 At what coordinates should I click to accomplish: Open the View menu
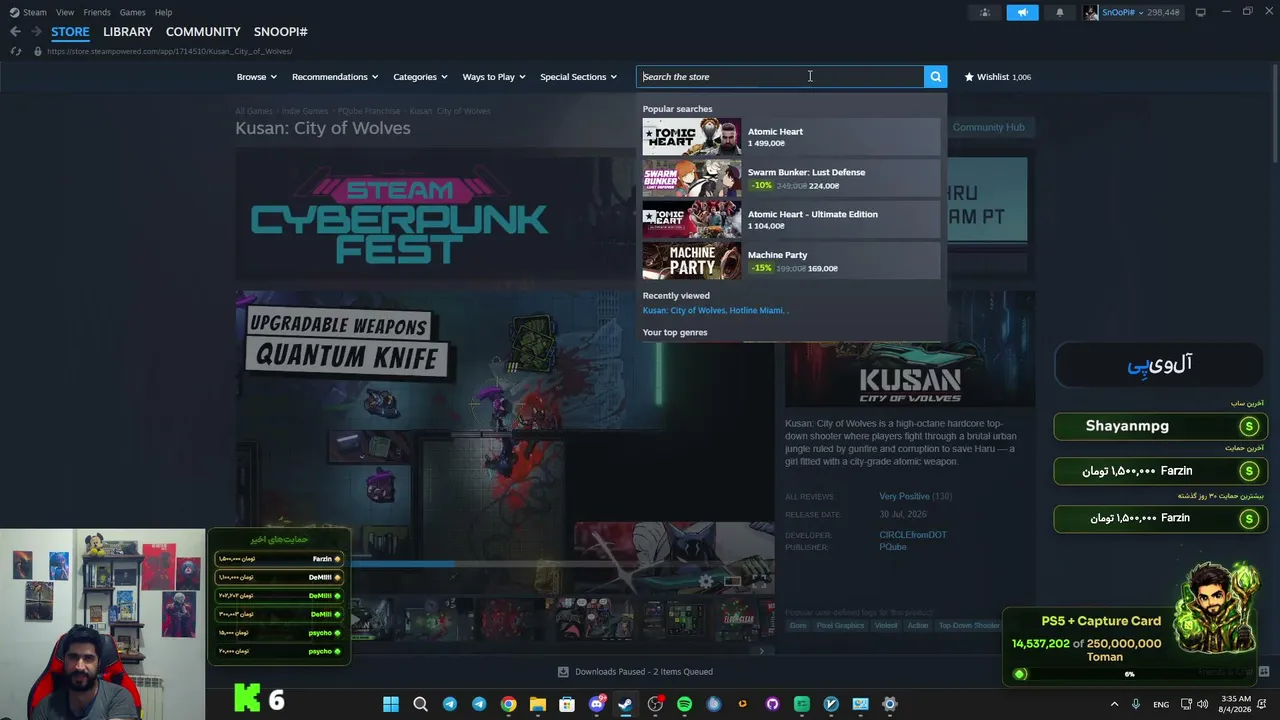pos(65,12)
